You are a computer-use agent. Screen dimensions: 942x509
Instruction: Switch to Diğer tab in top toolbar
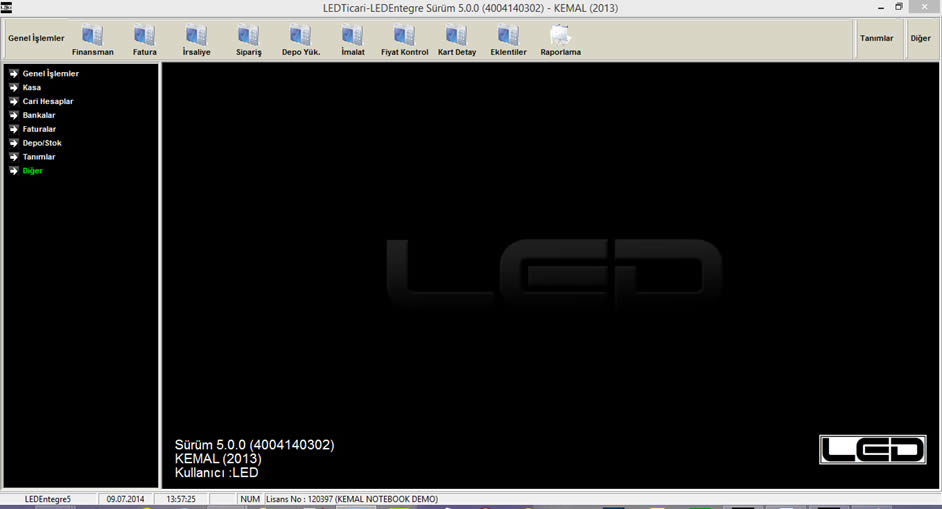click(x=920, y=38)
